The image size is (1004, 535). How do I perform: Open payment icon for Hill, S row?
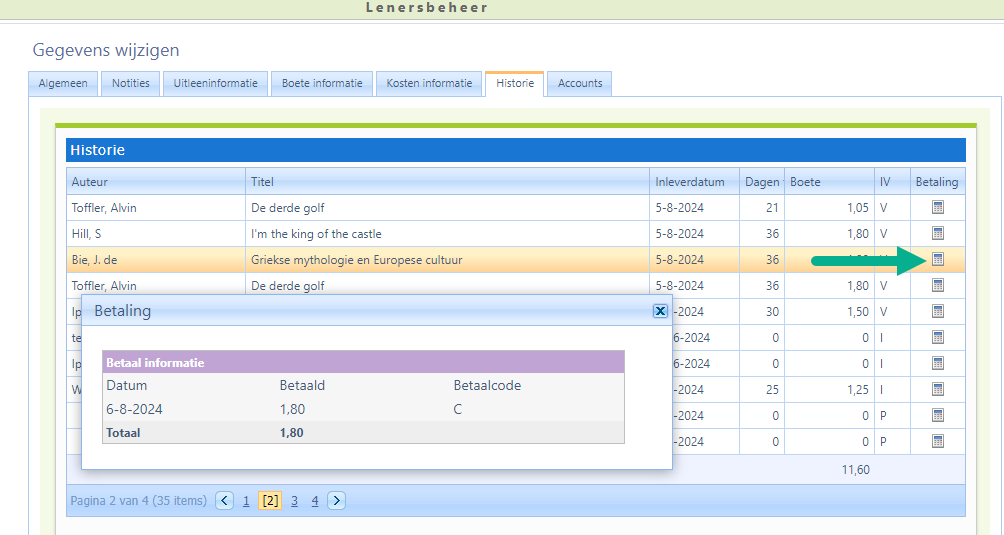click(x=937, y=234)
